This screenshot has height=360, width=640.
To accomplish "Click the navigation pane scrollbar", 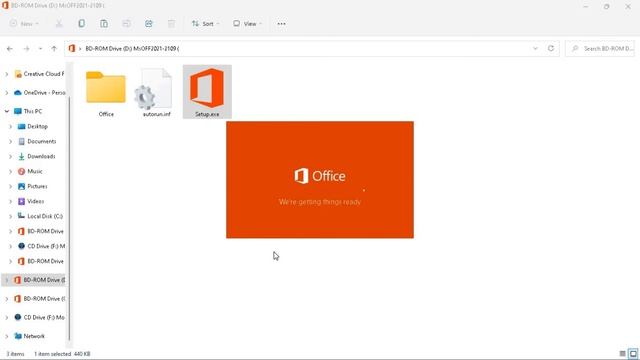I will point(69,218).
